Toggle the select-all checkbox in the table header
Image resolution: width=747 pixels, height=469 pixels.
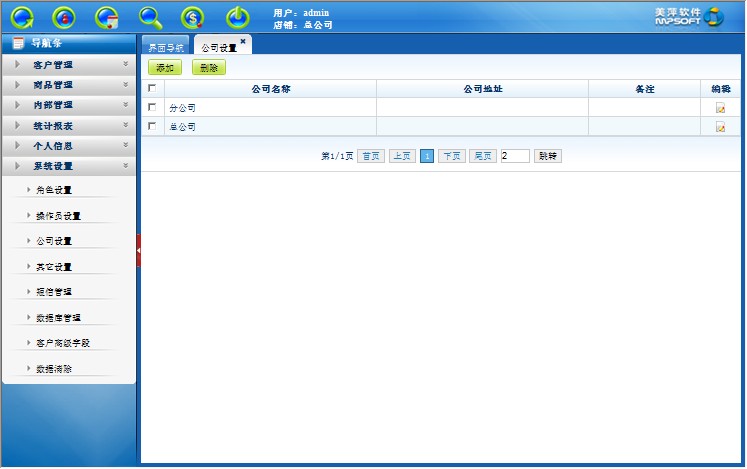point(152,89)
